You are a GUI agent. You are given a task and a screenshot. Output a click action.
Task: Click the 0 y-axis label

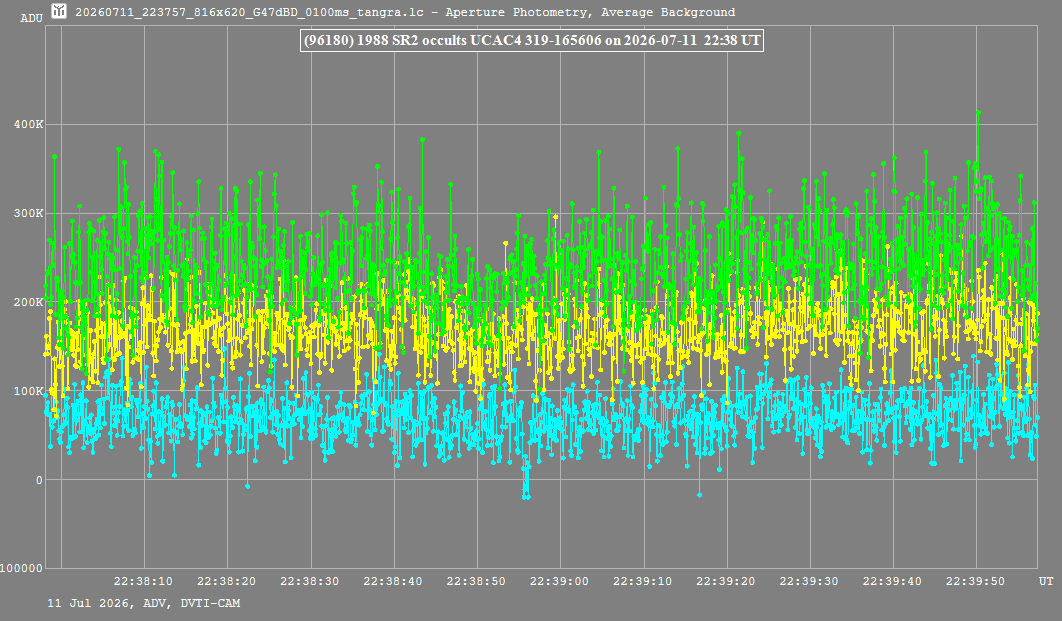39,480
